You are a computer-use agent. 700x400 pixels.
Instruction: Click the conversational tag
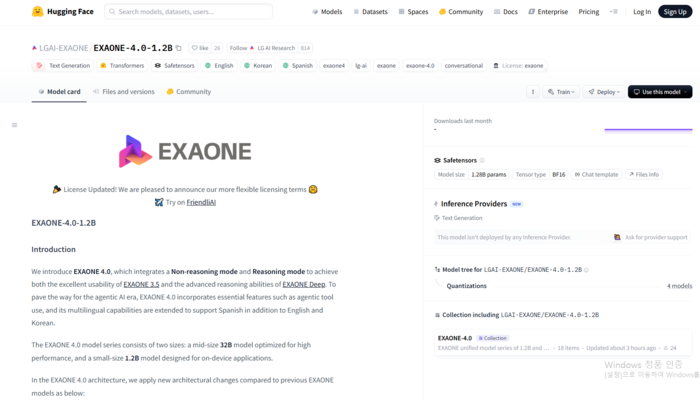point(463,66)
